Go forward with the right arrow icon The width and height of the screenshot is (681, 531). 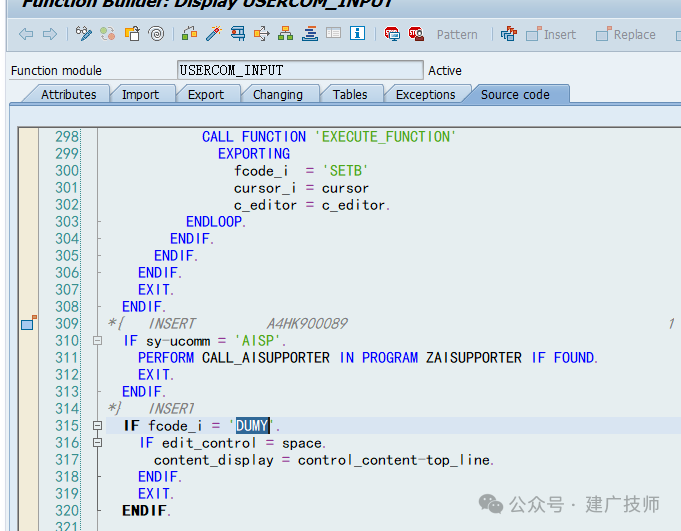click(50, 34)
